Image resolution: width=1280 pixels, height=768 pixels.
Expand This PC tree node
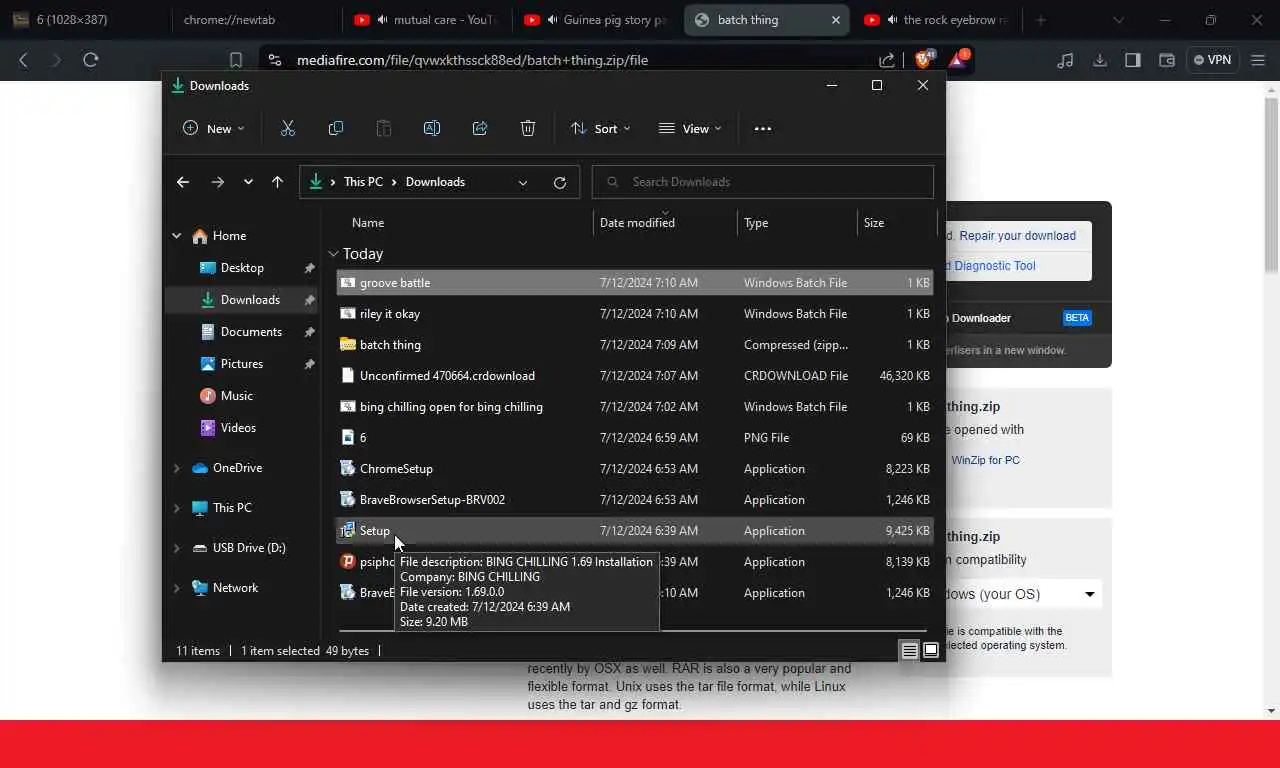(x=177, y=508)
